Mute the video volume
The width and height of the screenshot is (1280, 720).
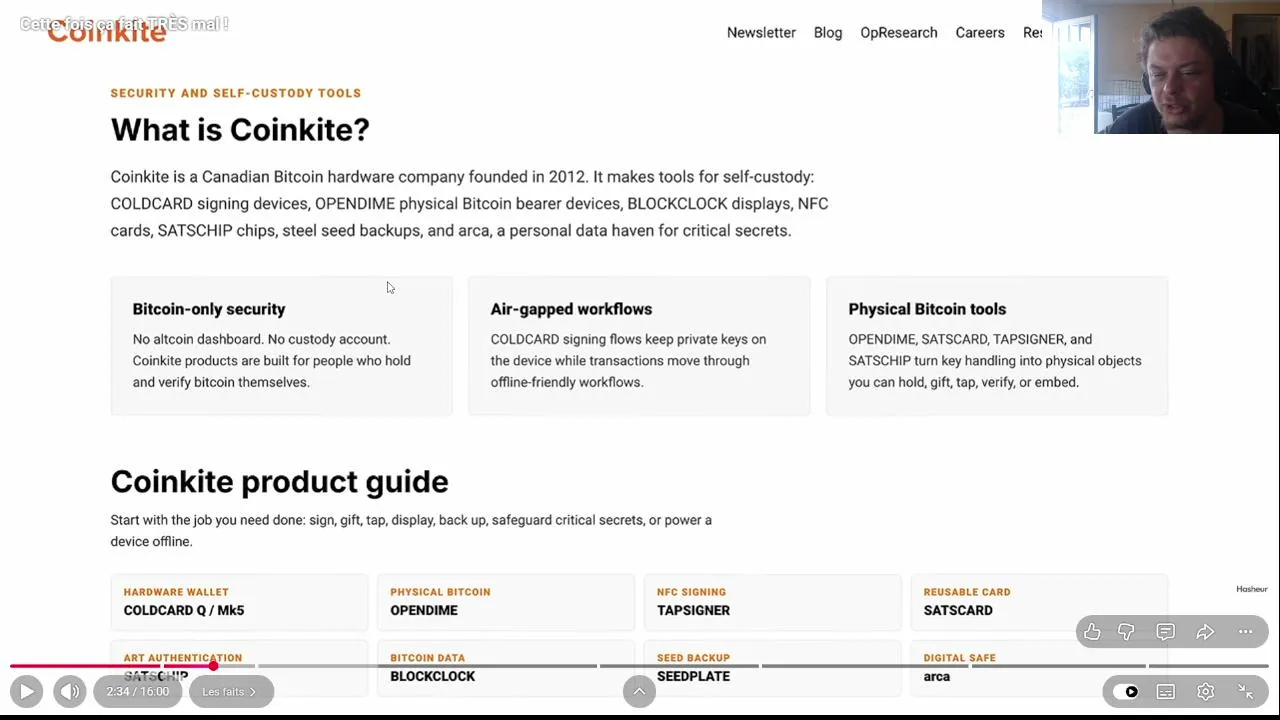[70, 691]
